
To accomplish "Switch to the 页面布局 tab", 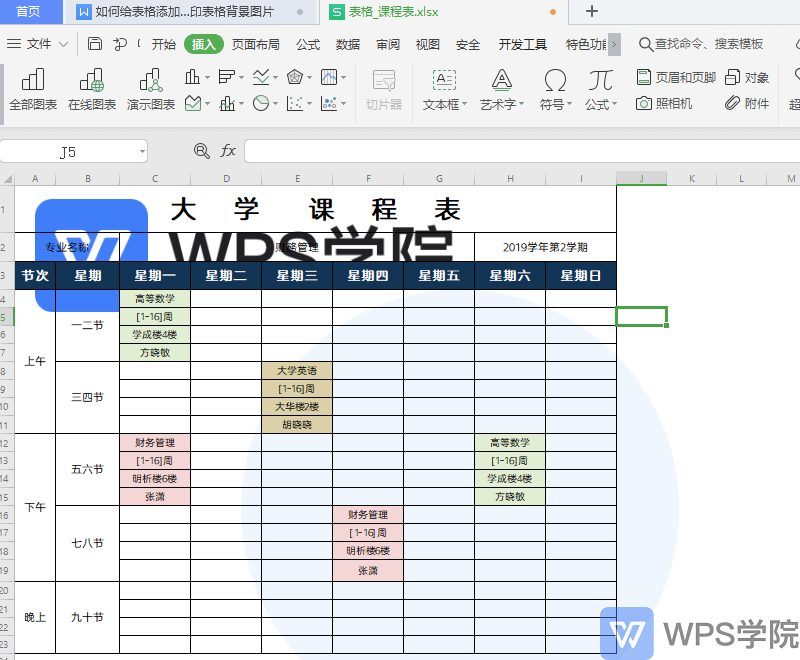I will pos(256,44).
